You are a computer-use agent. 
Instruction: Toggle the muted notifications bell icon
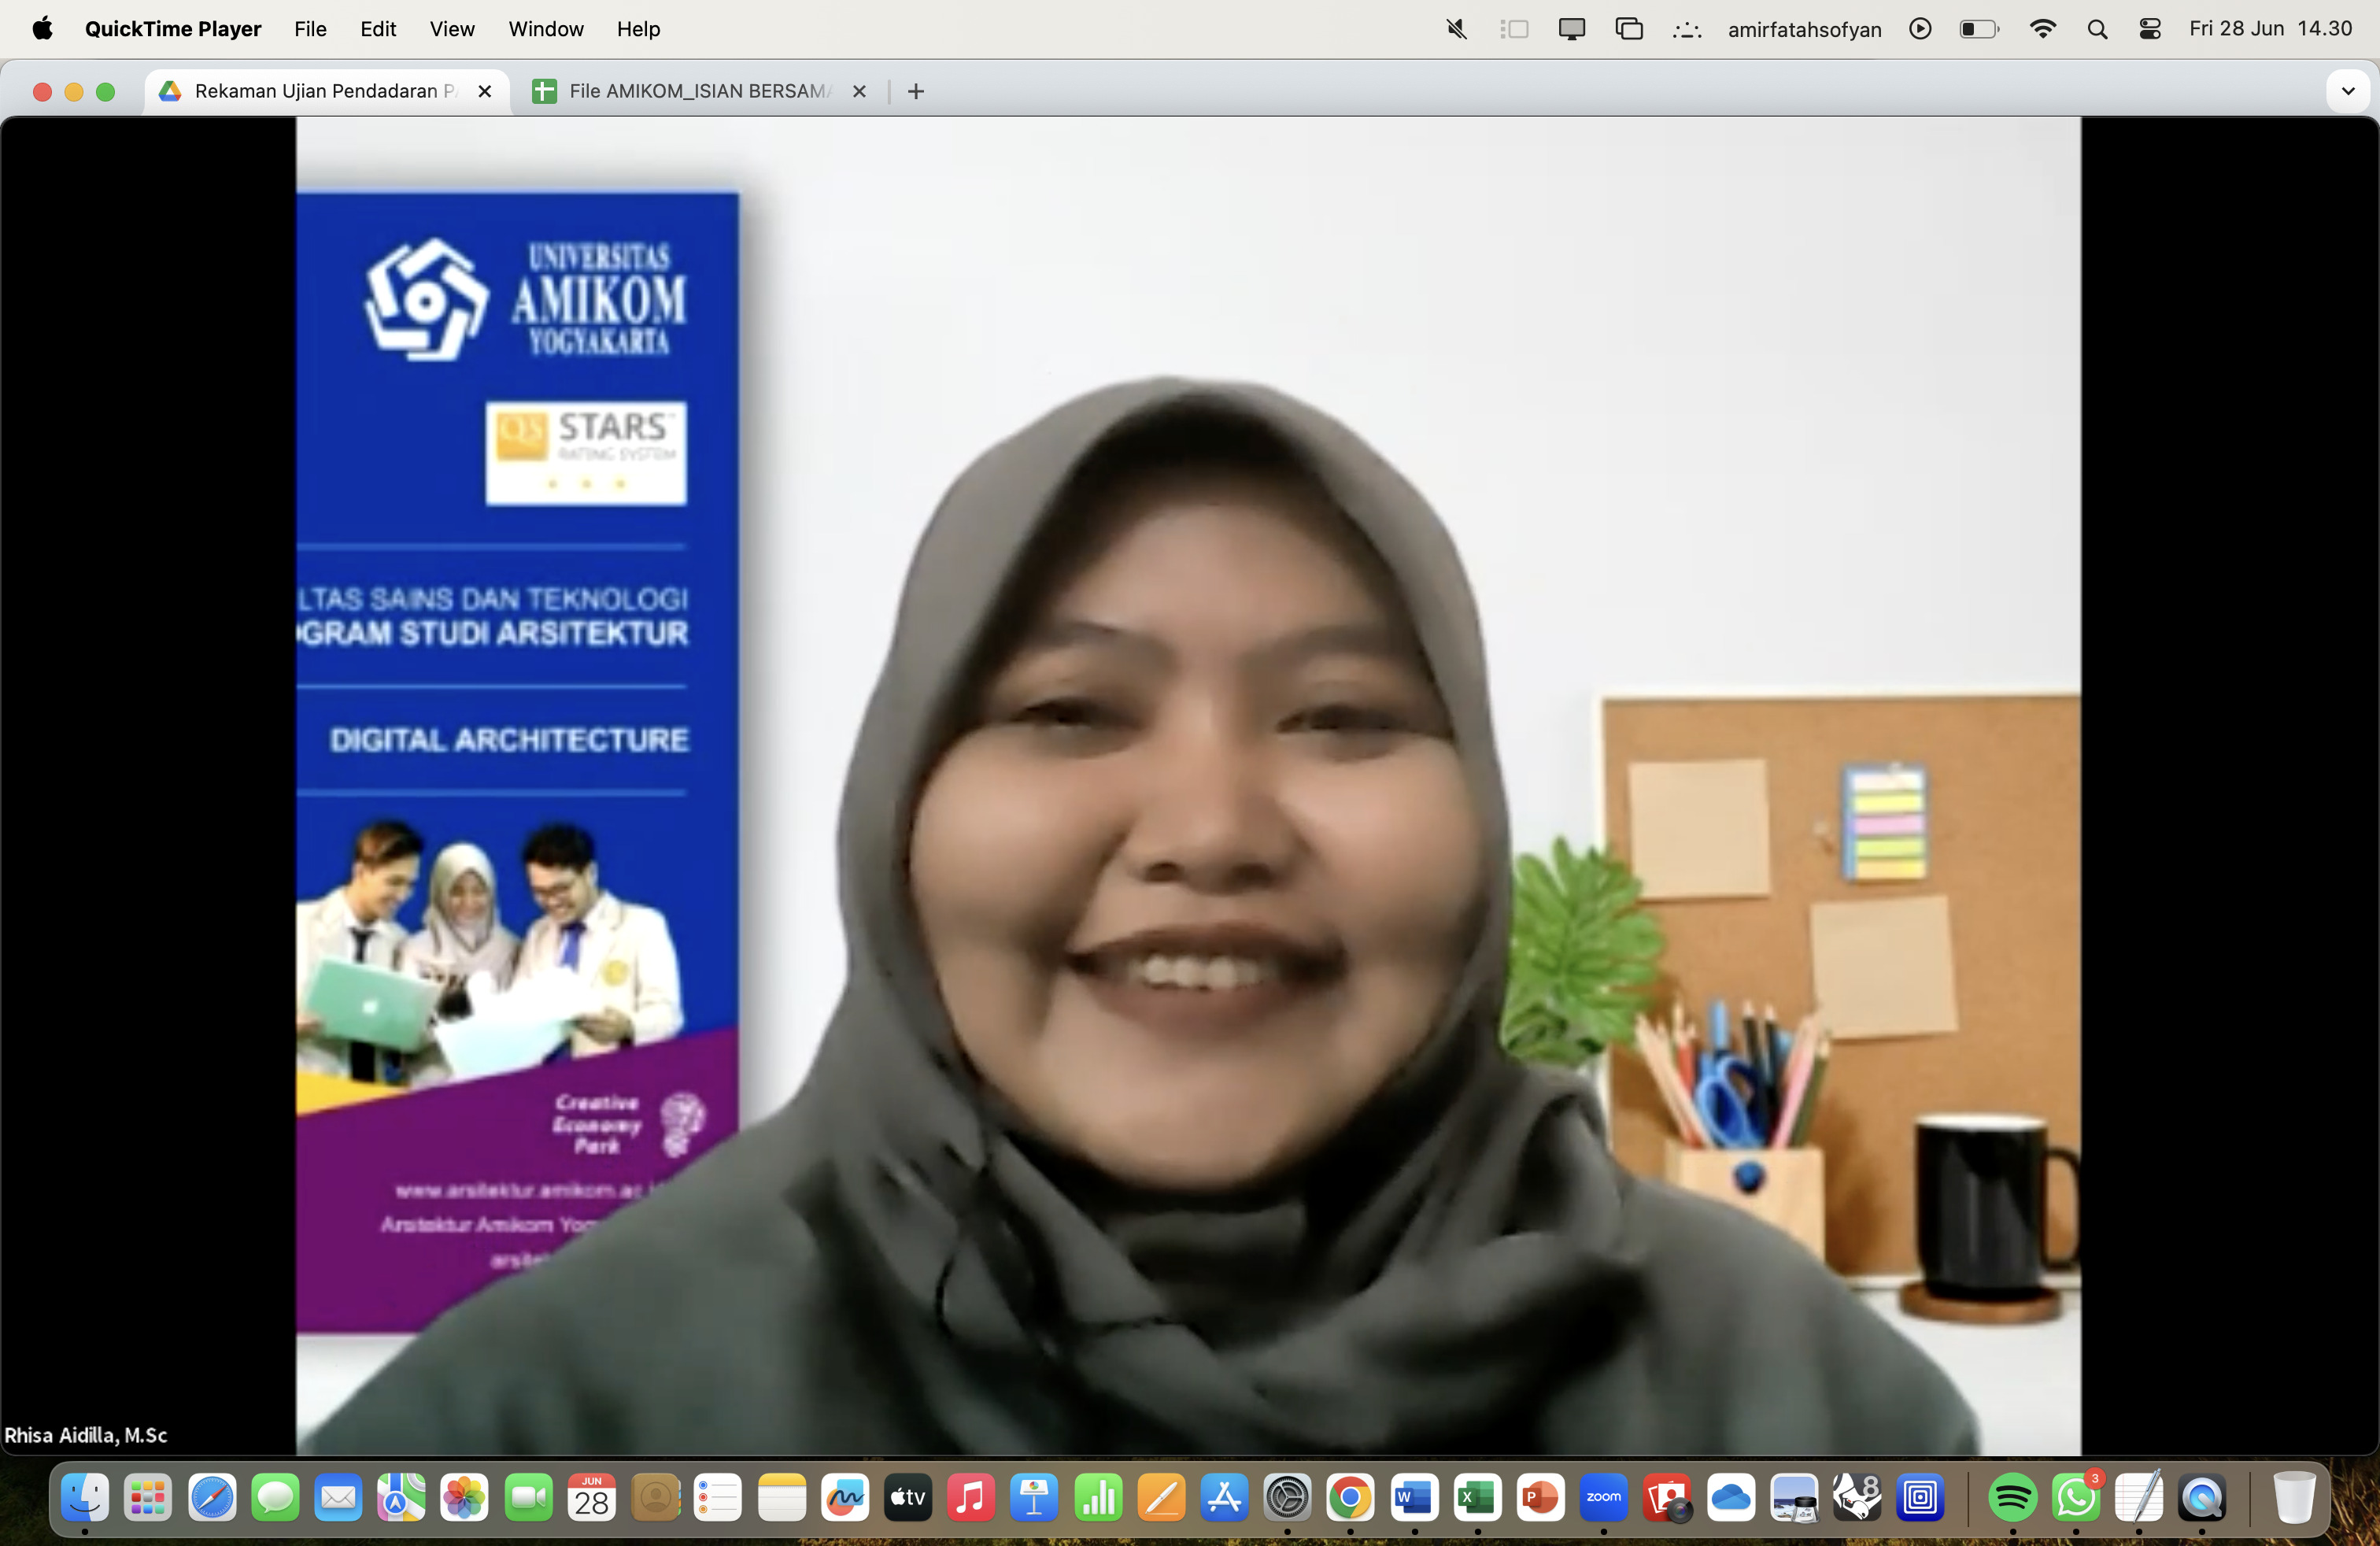pos(1456,29)
